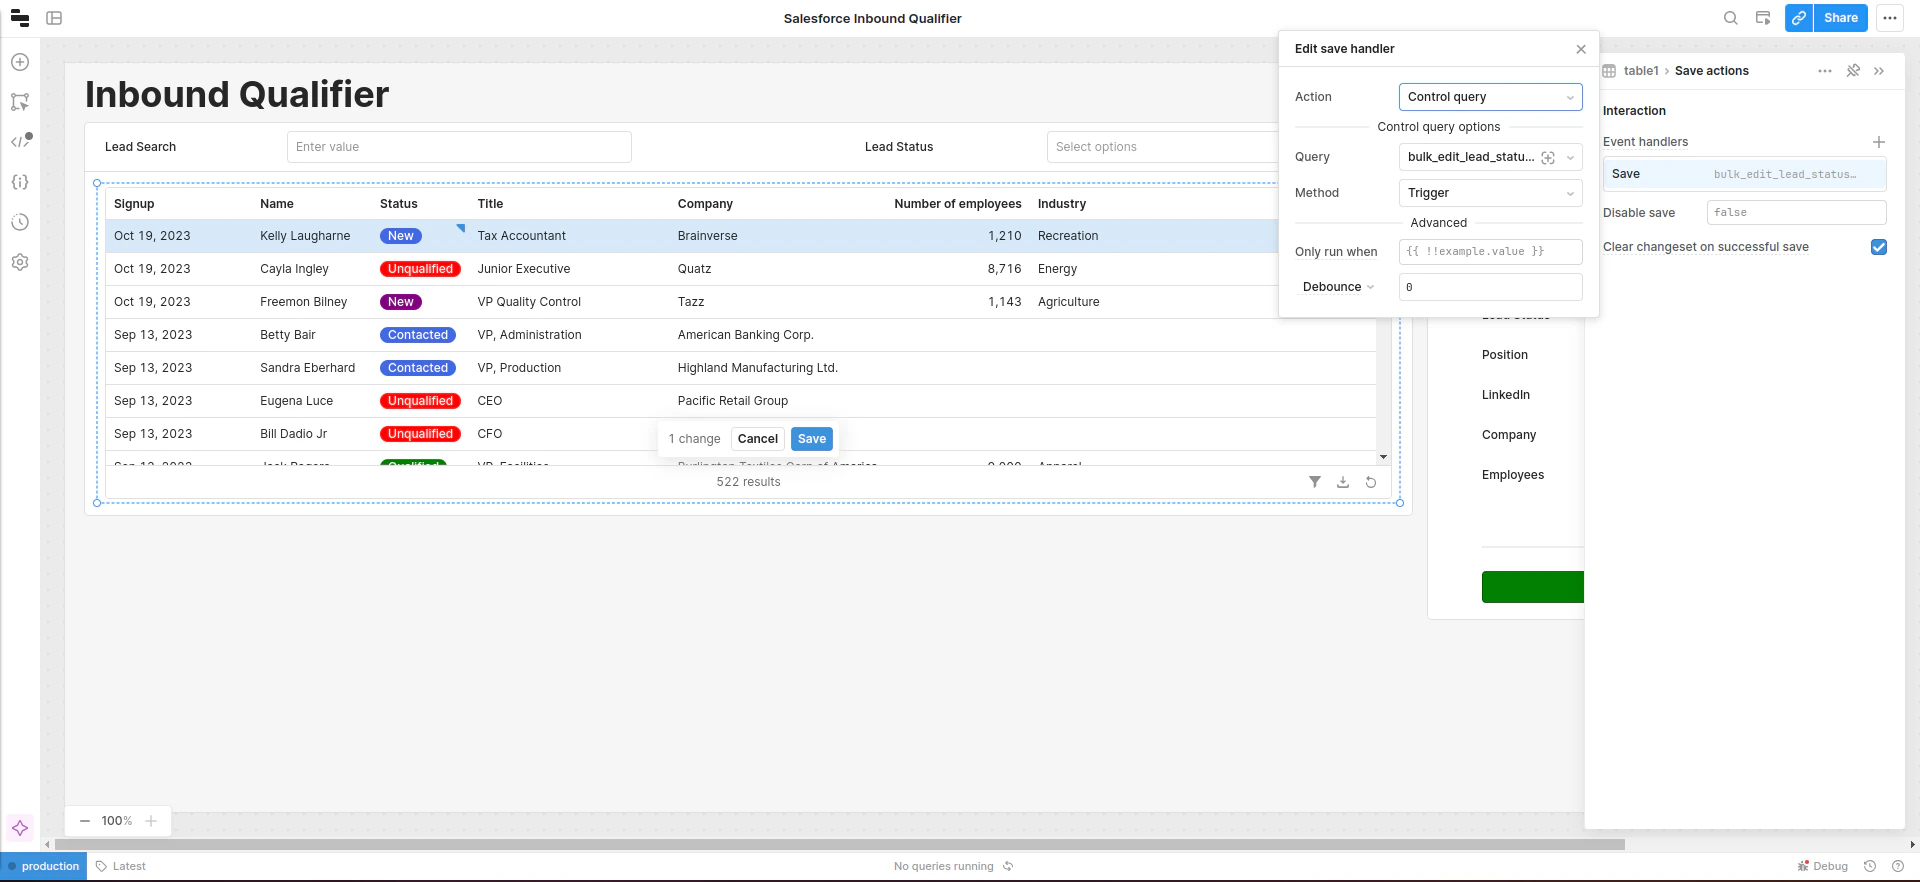Click the query target selector icon
This screenshot has height=882, width=1920.
click(x=1548, y=157)
